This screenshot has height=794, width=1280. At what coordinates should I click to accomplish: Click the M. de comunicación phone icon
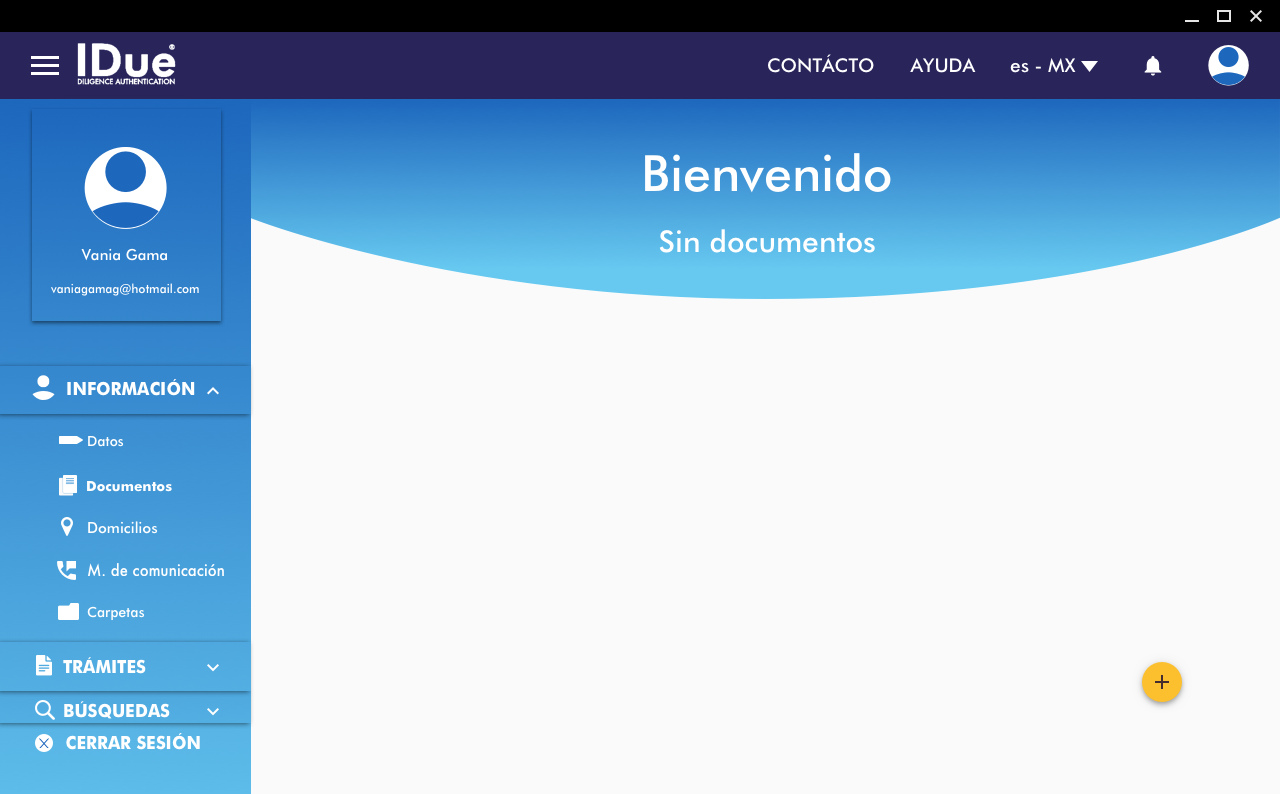(x=67, y=570)
